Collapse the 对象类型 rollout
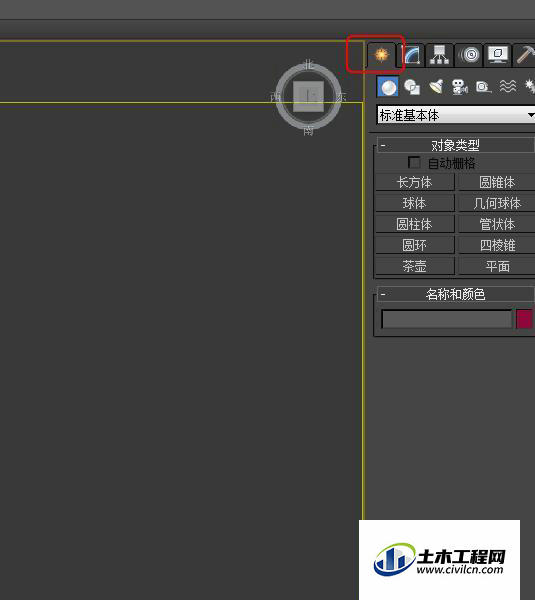Viewport: 535px width, 600px height. [x=455, y=145]
